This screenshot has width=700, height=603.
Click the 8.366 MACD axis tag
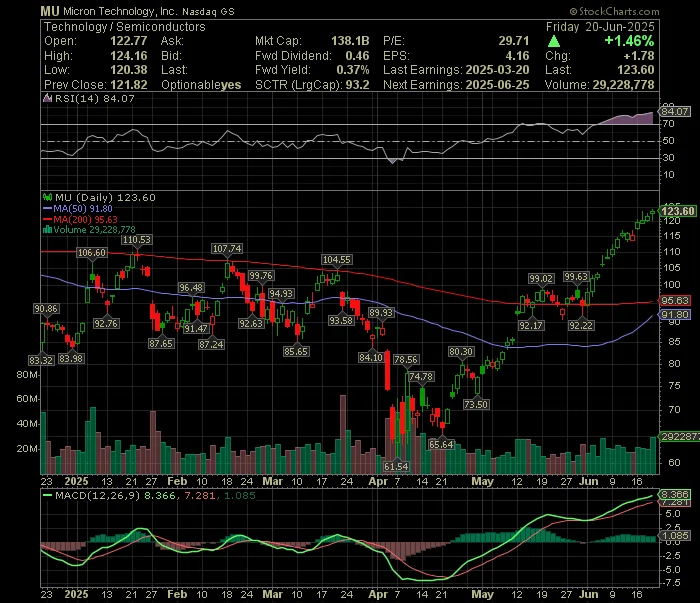tap(675, 495)
